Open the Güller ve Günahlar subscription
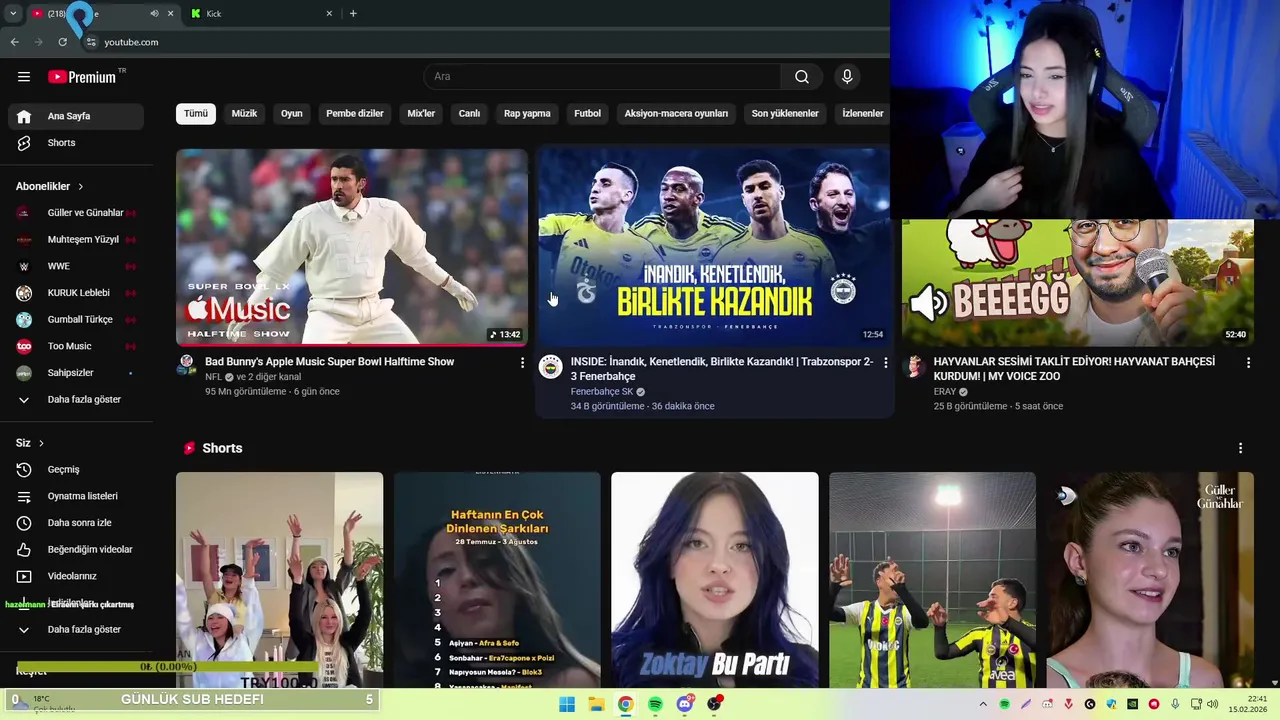This screenshot has height=720, width=1280. [x=76, y=213]
